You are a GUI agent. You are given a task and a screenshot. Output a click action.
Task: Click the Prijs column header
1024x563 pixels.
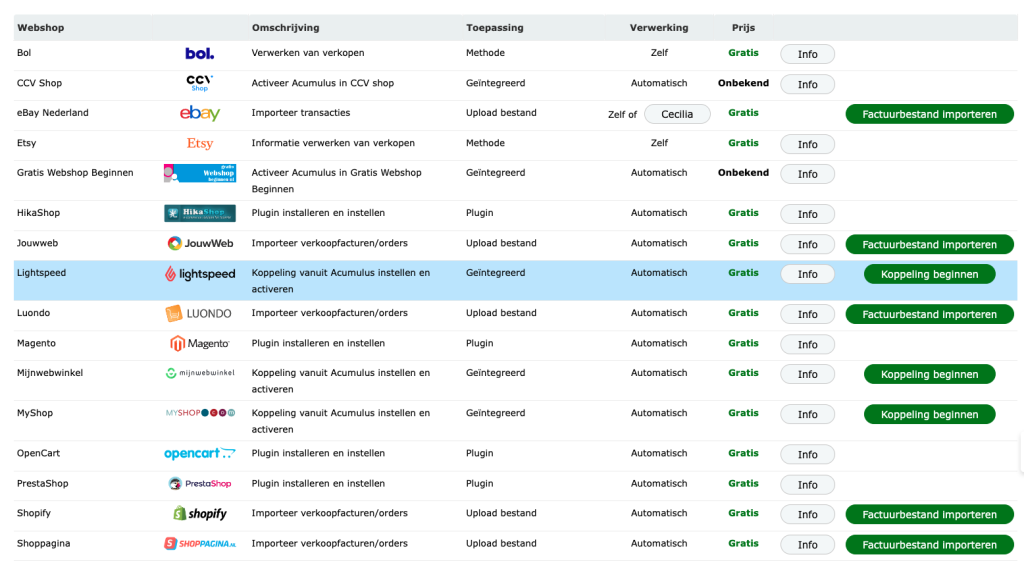pyautogui.click(x=743, y=27)
